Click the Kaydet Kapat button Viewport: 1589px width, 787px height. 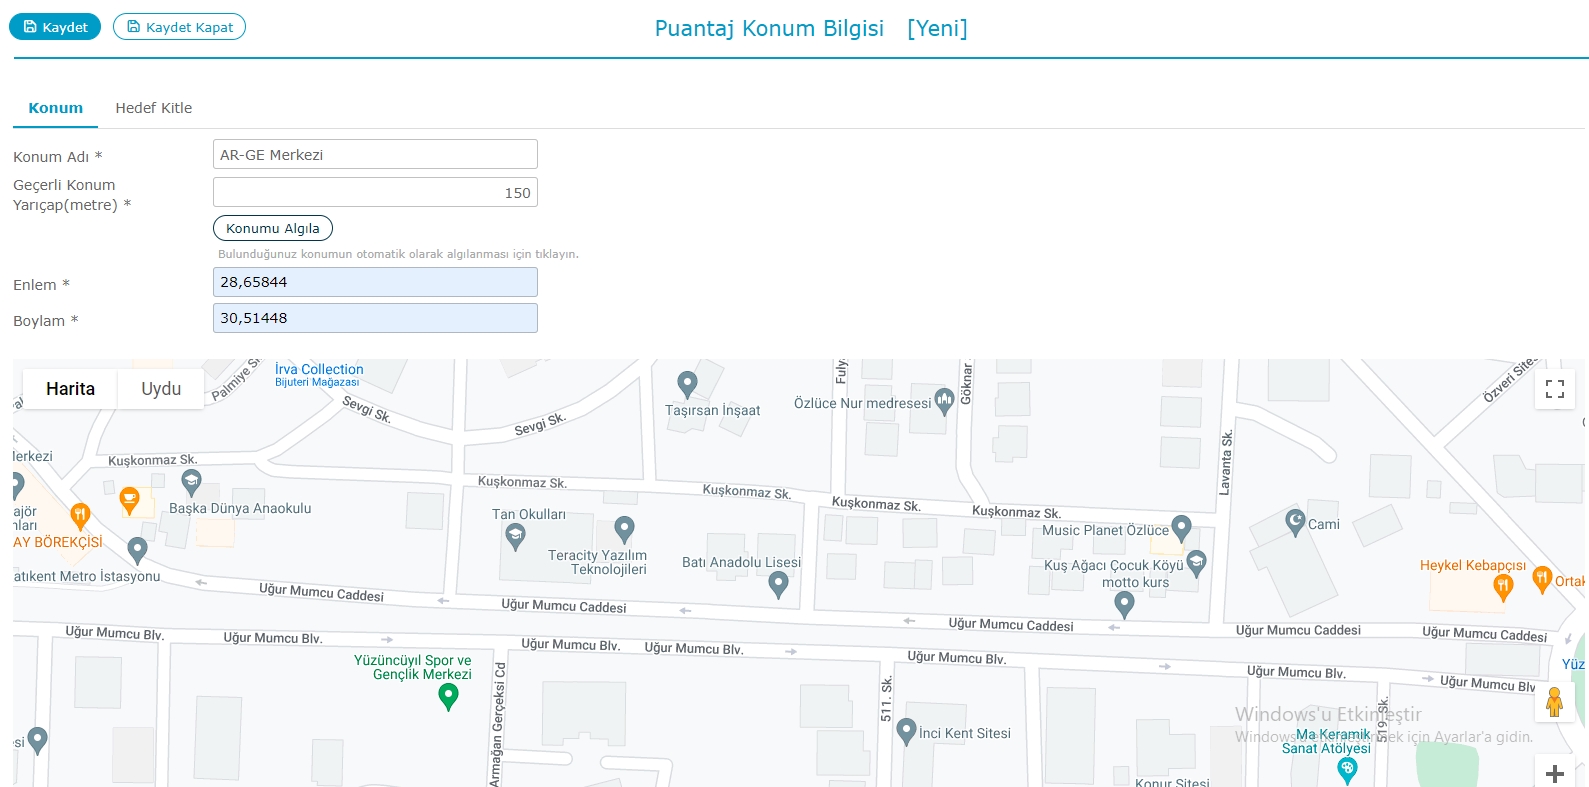pyautogui.click(x=179, y=27)
